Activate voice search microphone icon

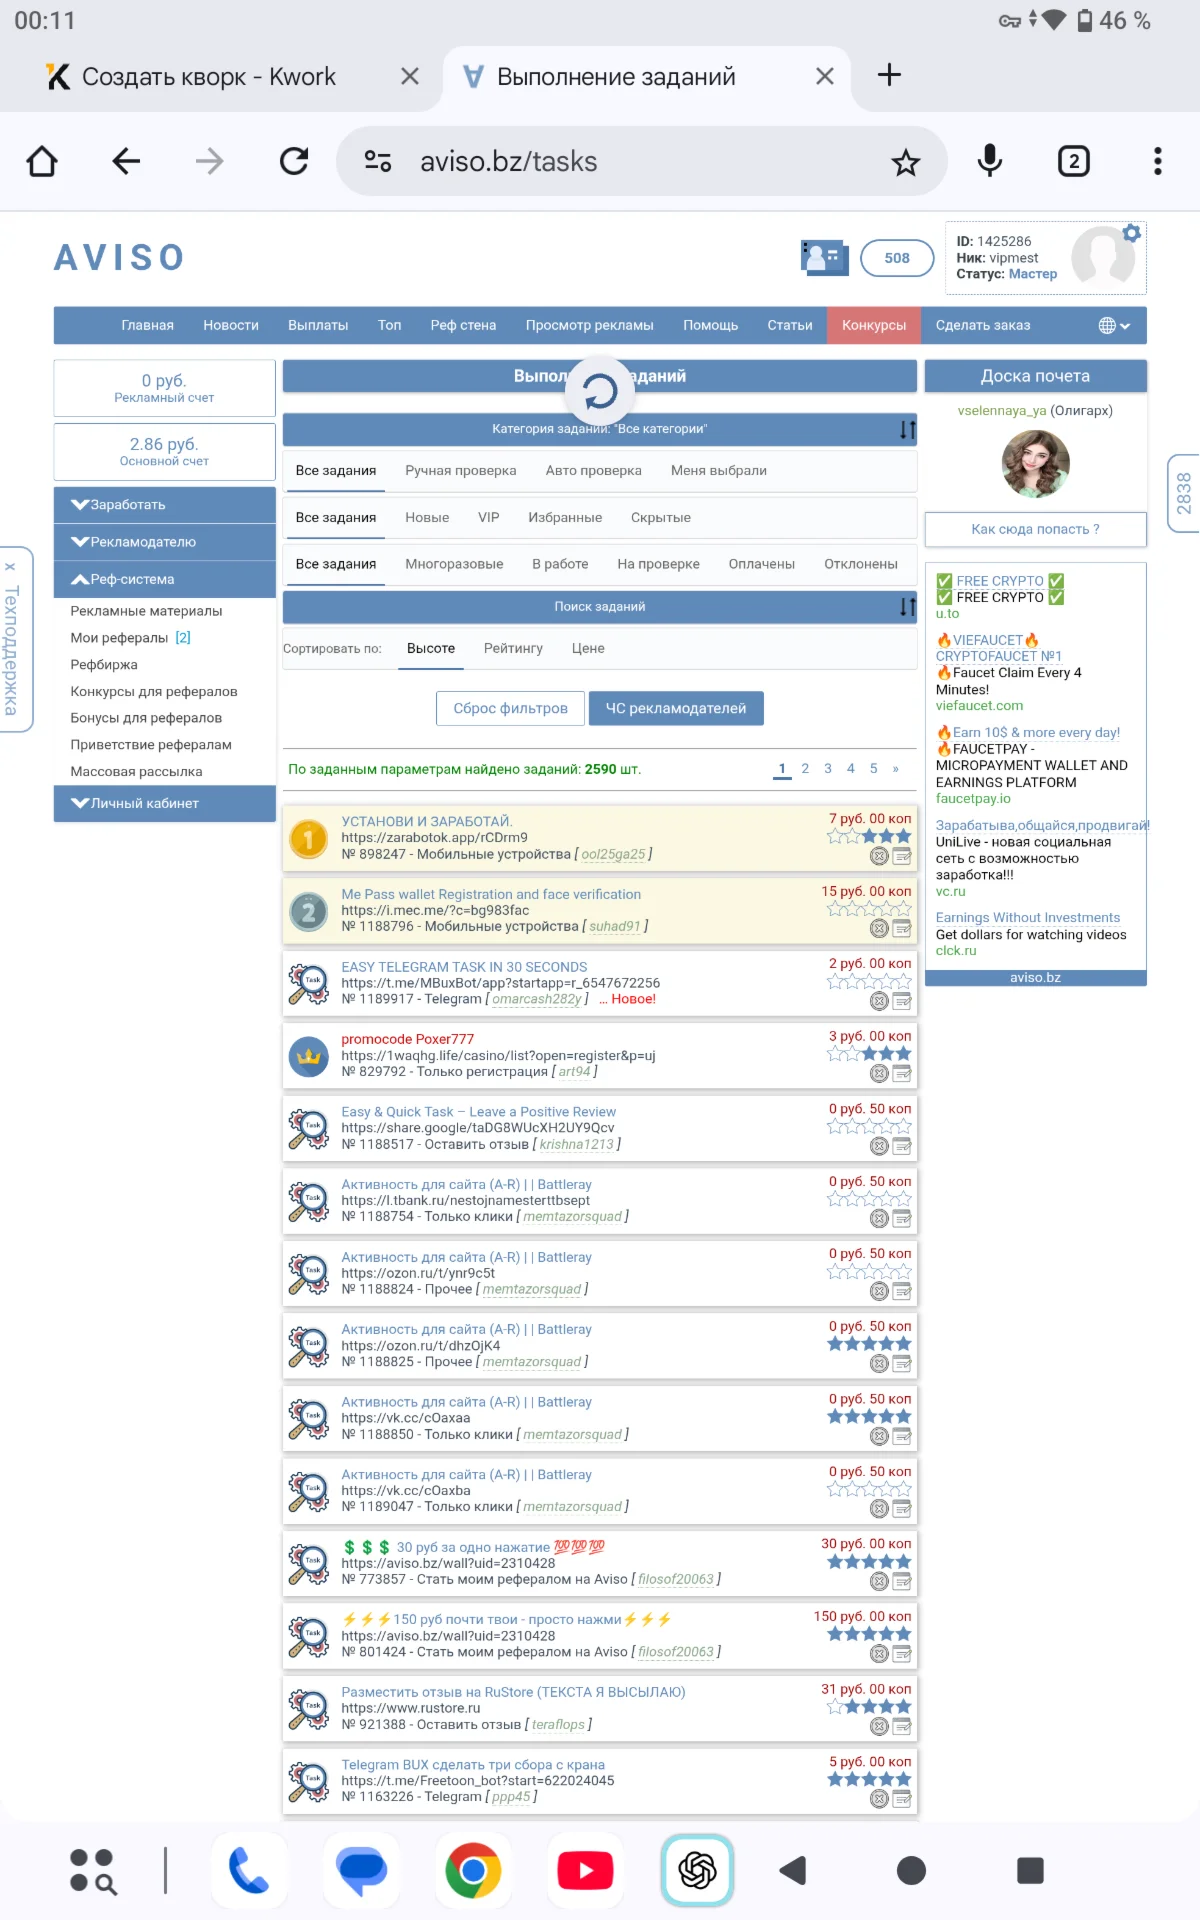point(990,161)
